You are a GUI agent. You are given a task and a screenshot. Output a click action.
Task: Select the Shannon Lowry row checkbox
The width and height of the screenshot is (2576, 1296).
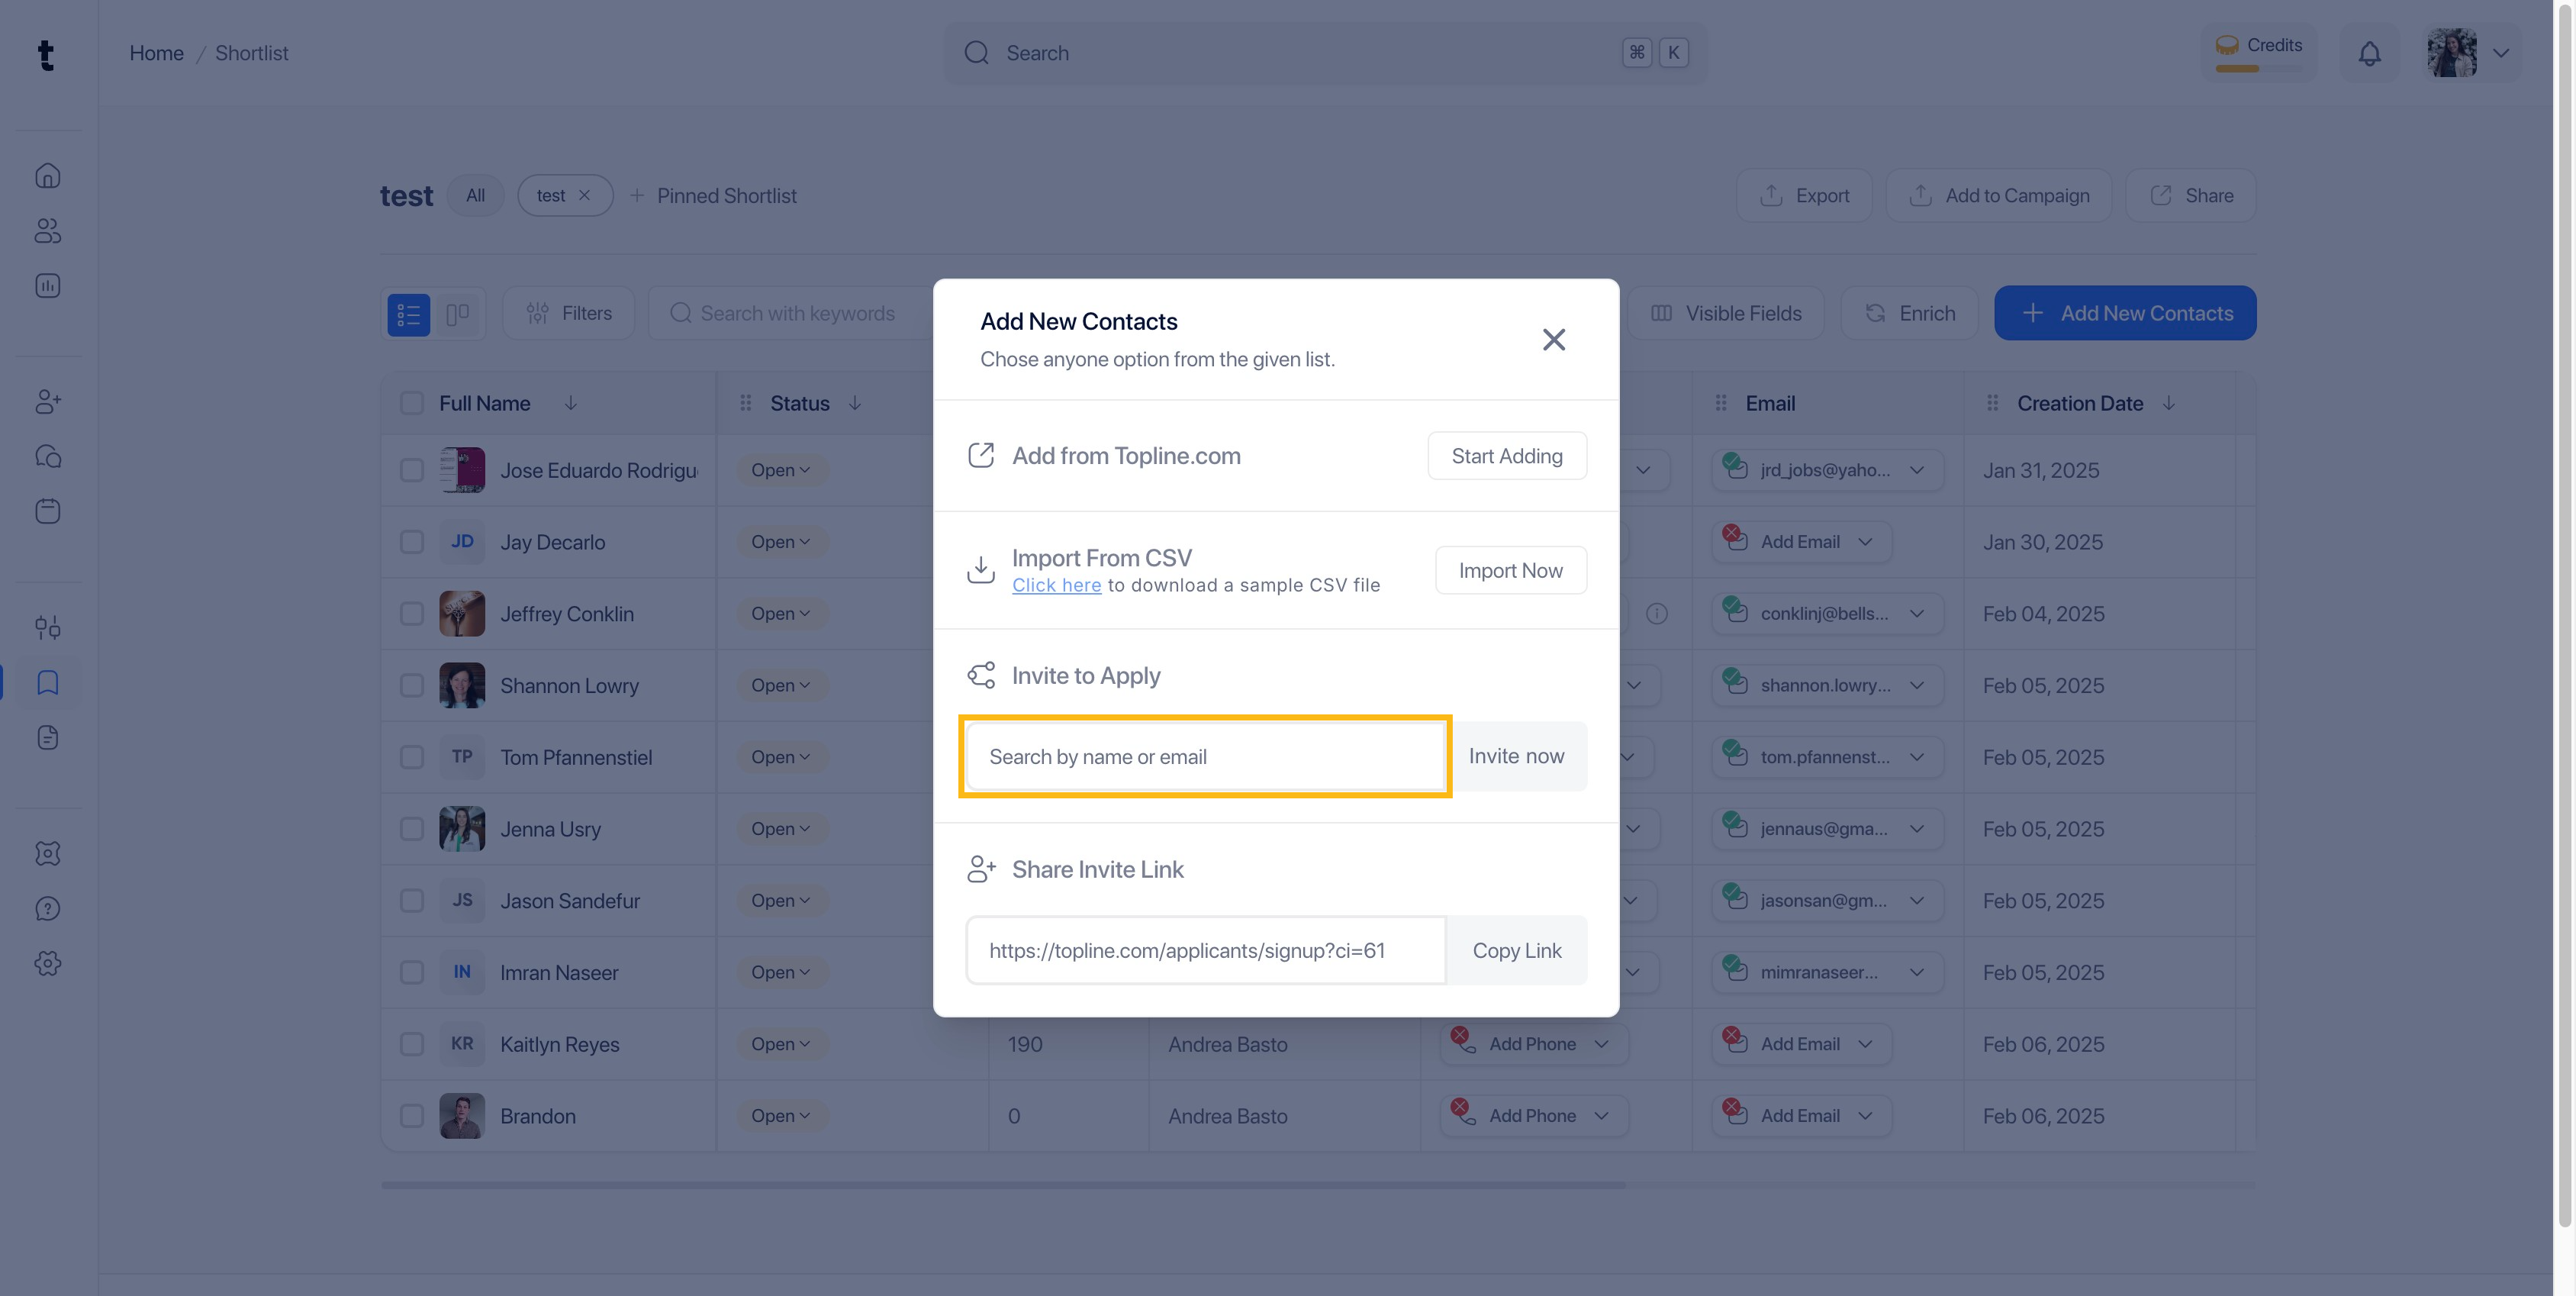(x=411, y=686)
